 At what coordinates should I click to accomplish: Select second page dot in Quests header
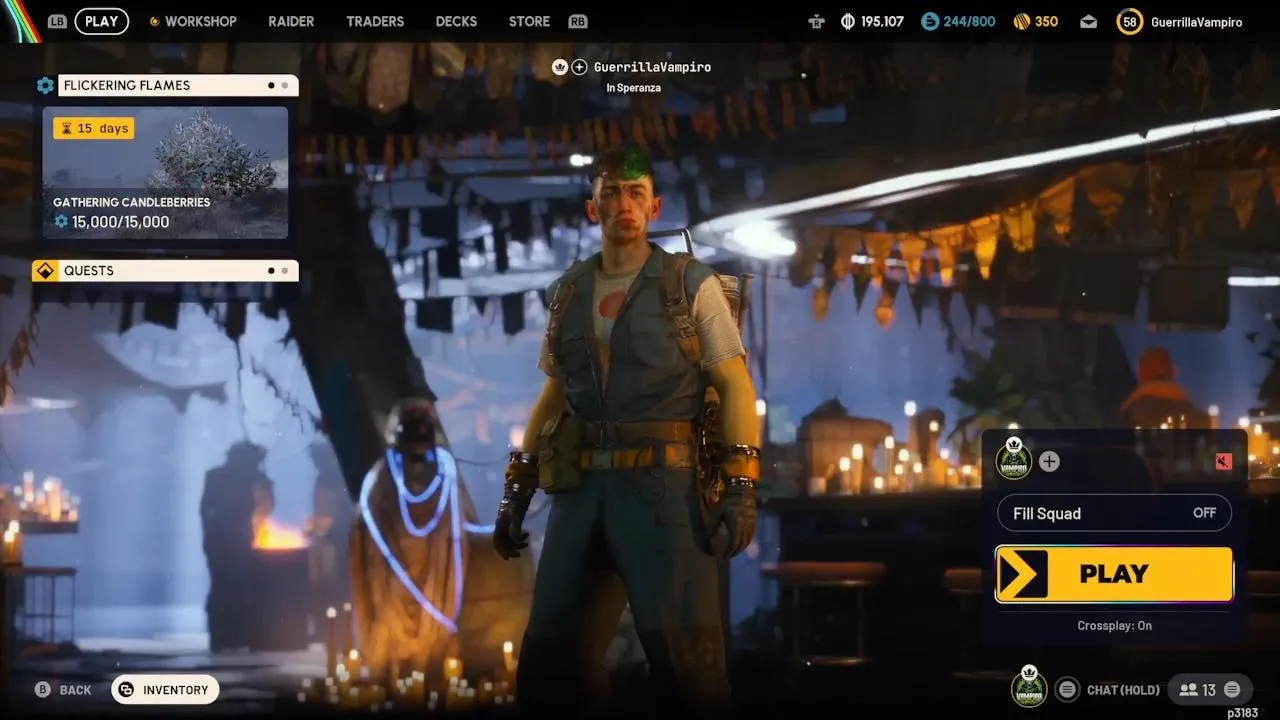point(284,271)
